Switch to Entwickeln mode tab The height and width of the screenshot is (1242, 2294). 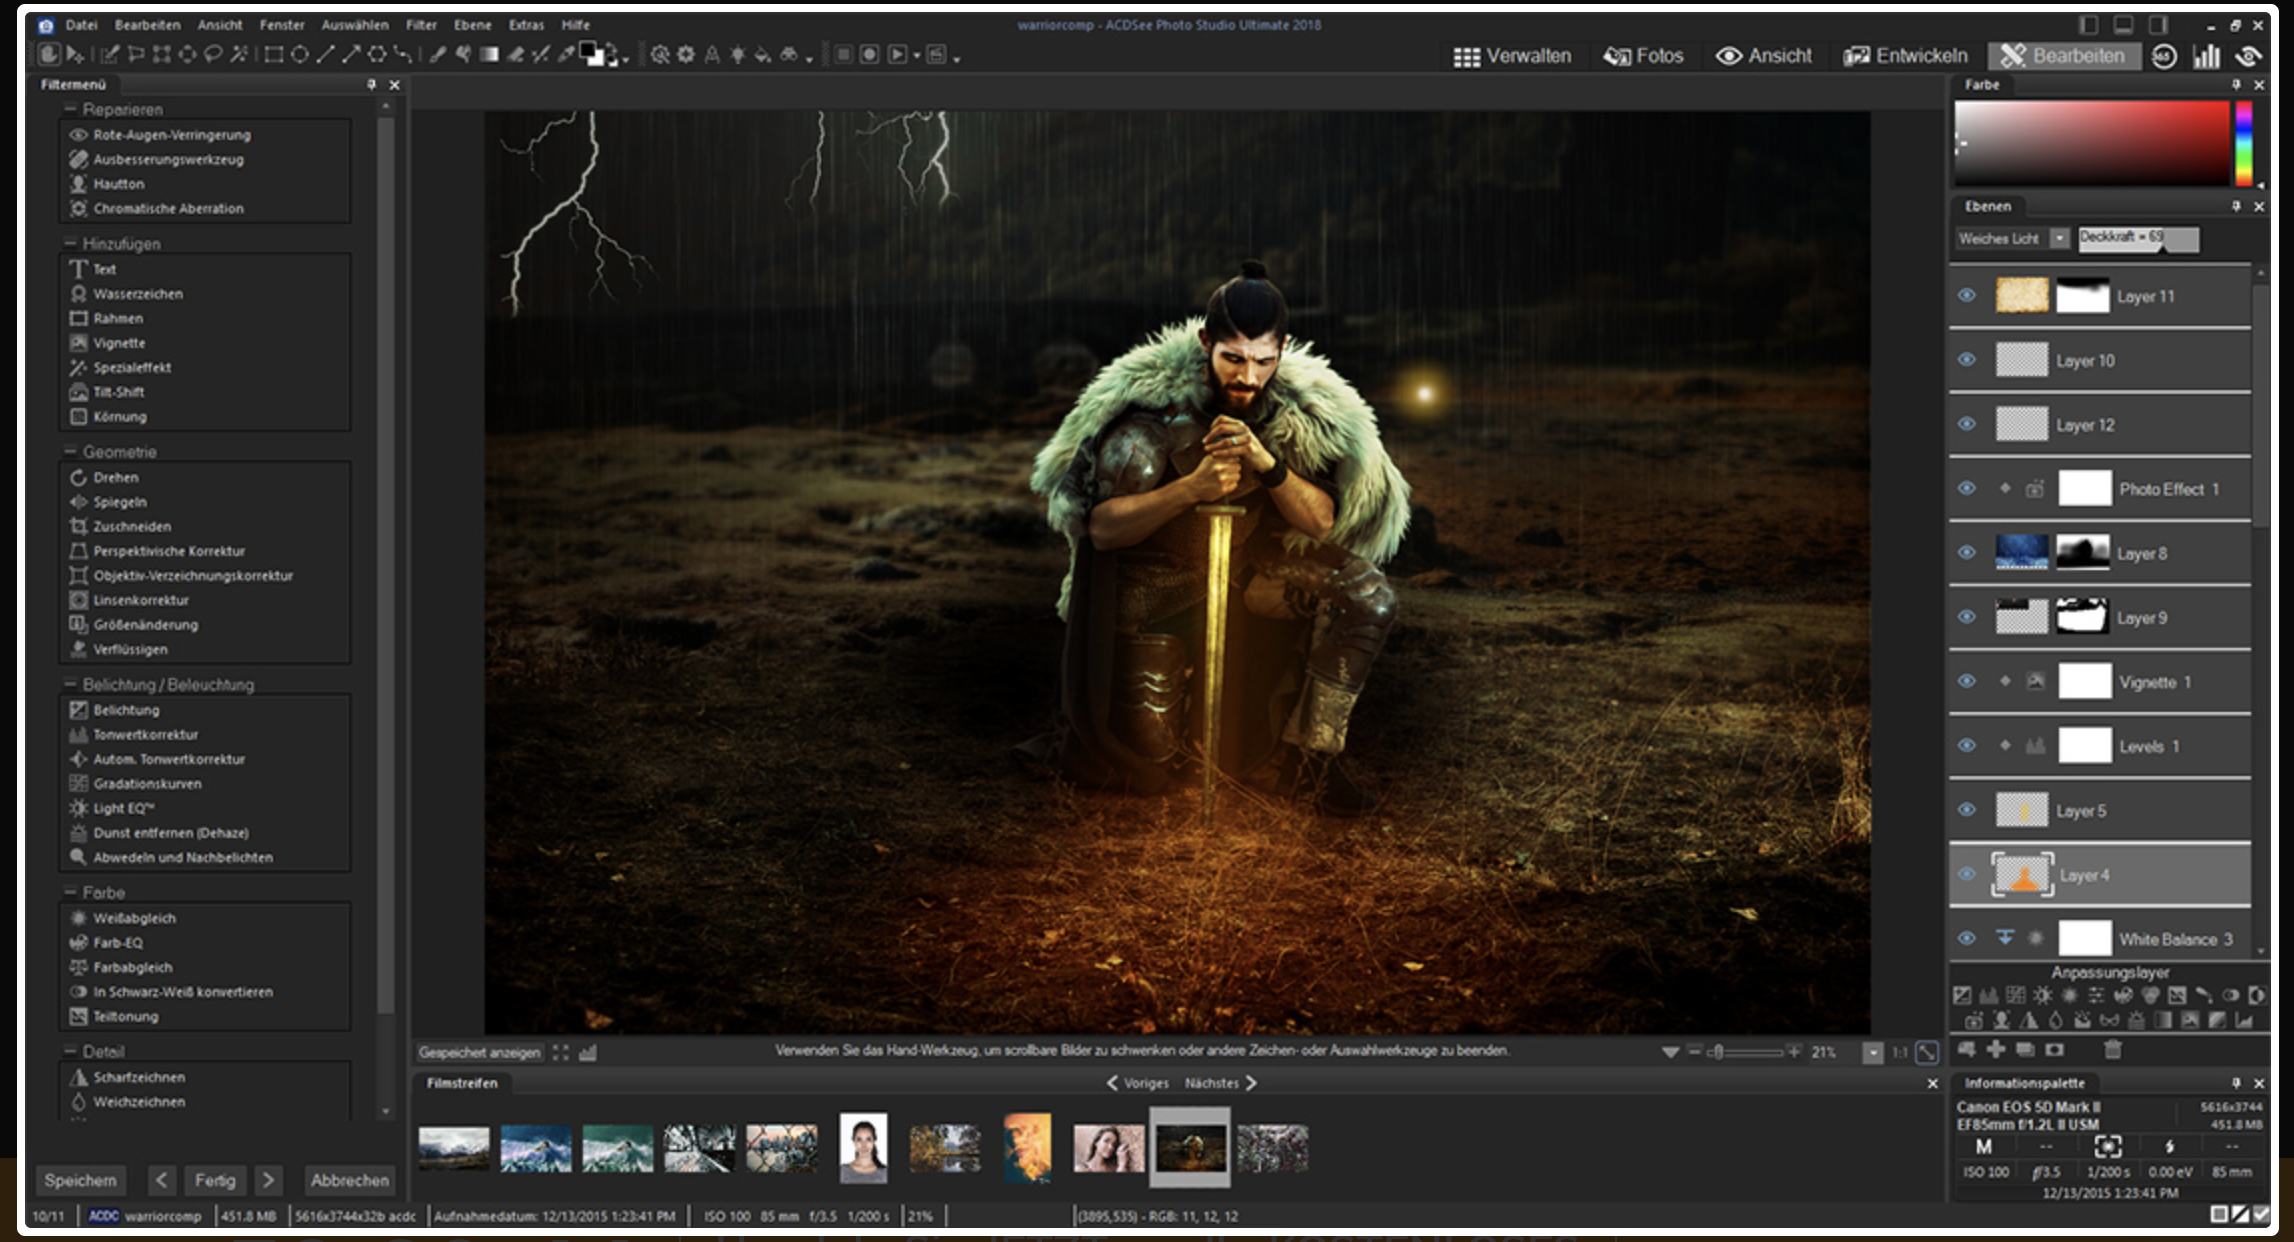[1906, 56]
